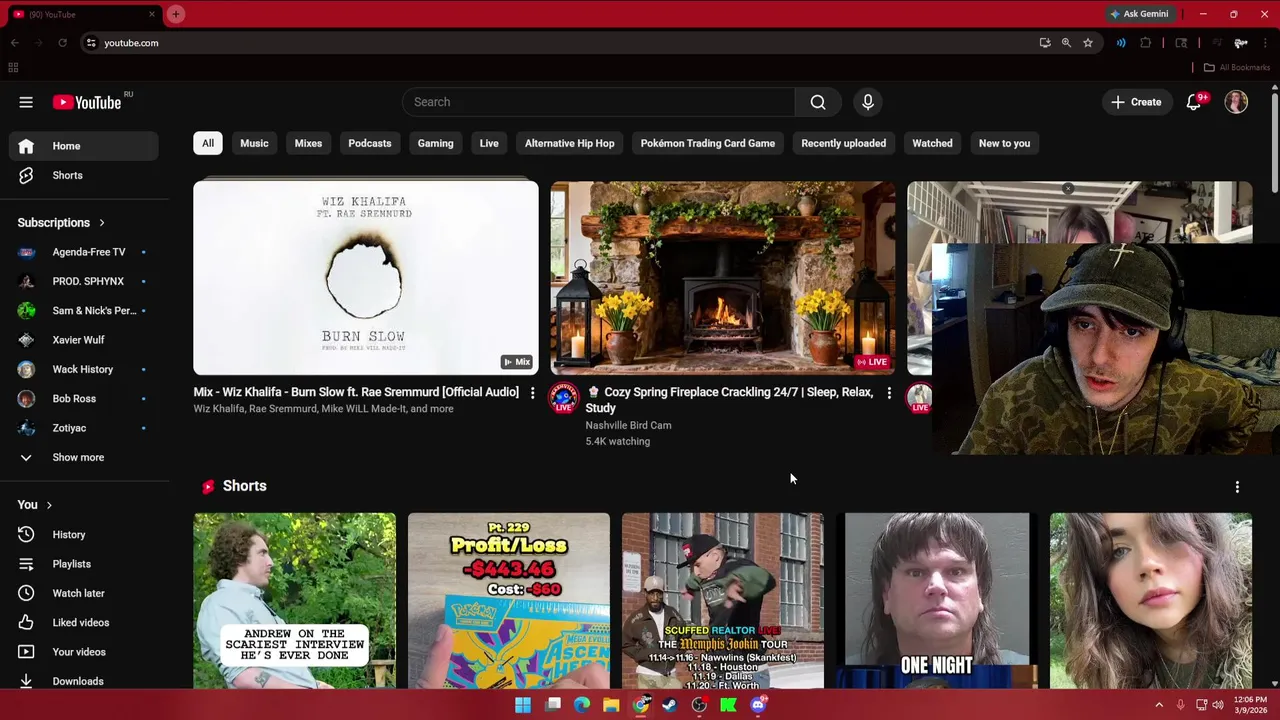The width and height of the screenshot is (1280, 720).
Task: Select Alternative Hip Hop chip
Action: pyautogui.click(x=570, y=143)
